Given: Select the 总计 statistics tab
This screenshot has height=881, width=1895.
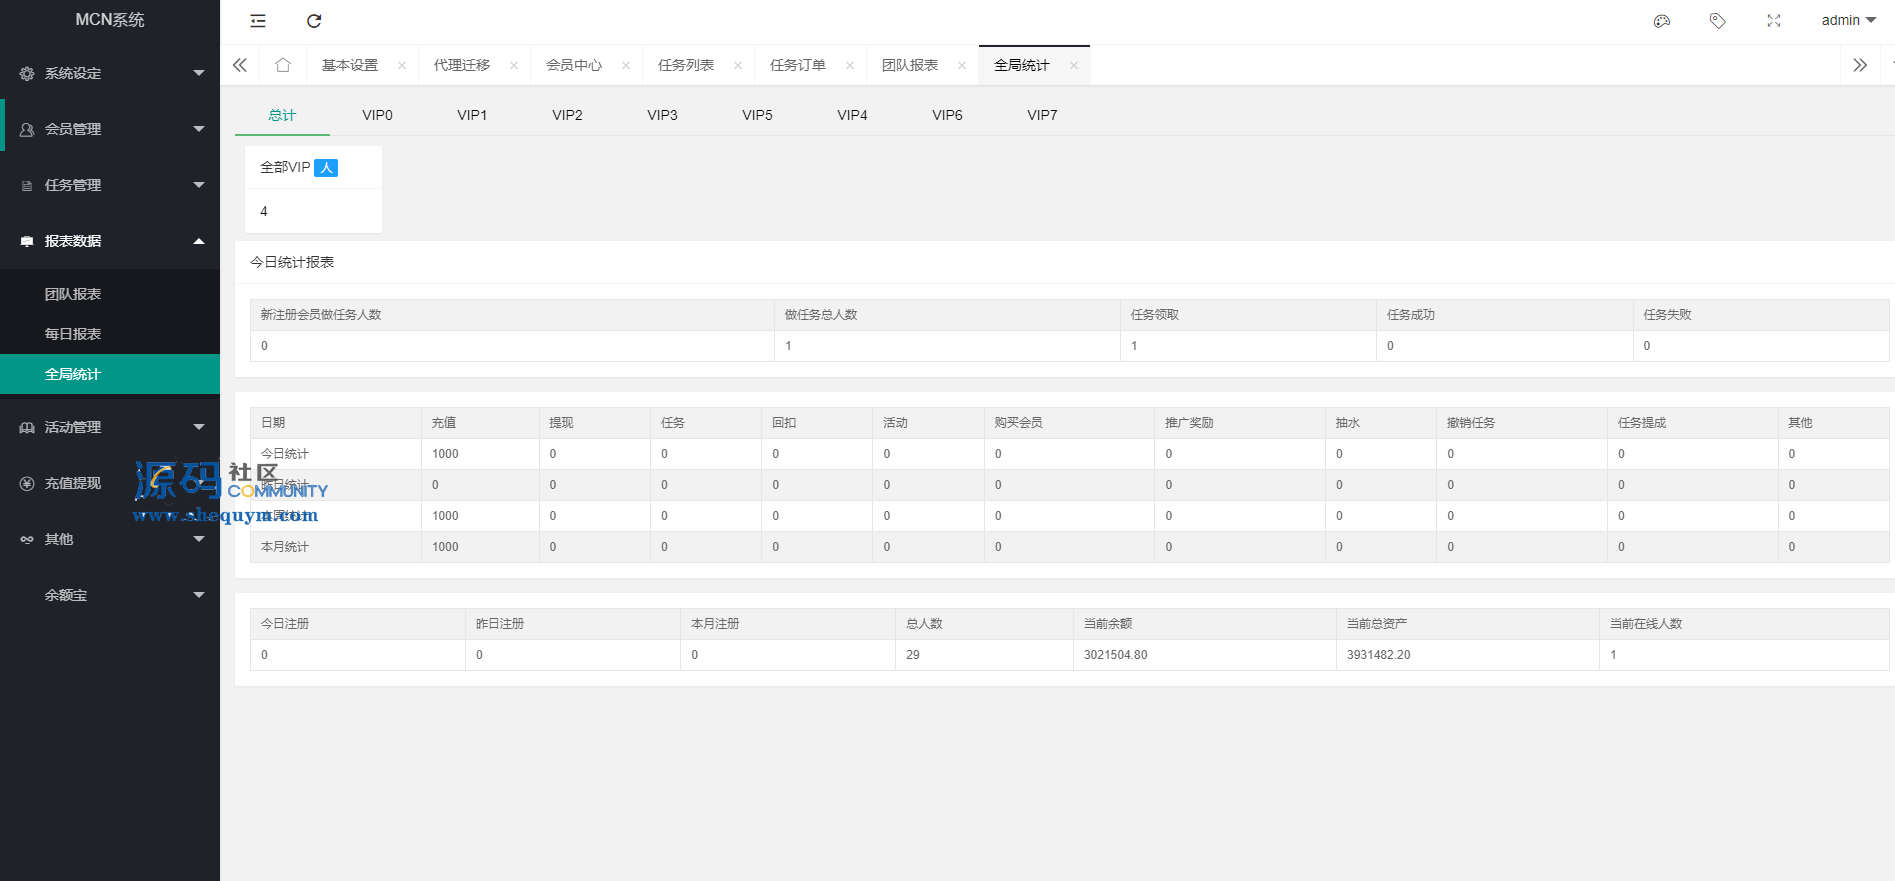Looking at the screenshot, I should 282,115.
